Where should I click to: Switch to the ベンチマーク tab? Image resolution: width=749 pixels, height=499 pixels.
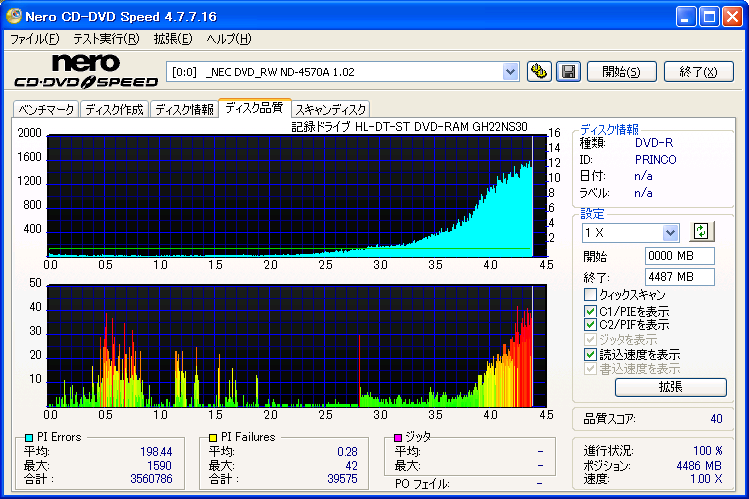[x=46, y=109]
